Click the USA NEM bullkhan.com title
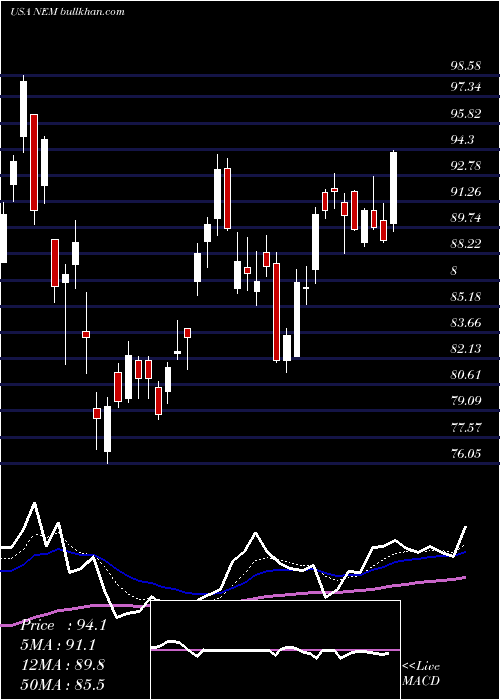500x700 pixels. 67,12
